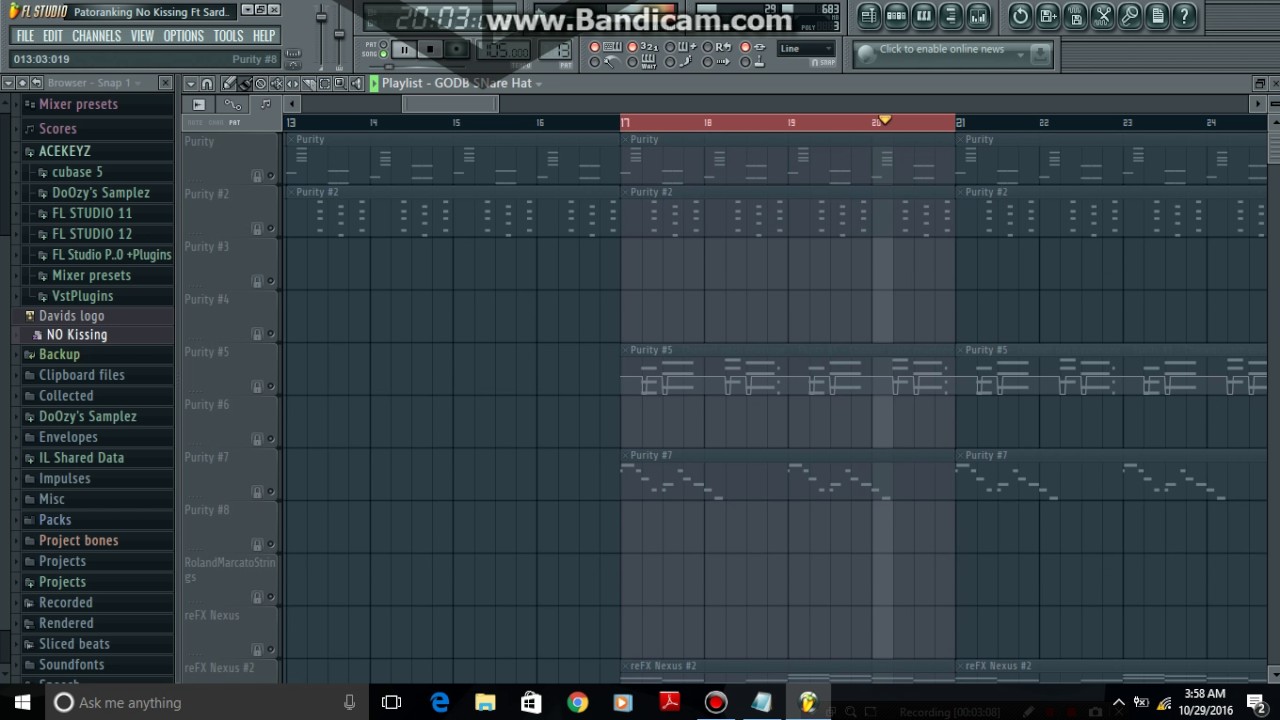Click the one-click recording microphone icon
Viewport: 1280px width, 720px height.
[x=1130, y=15]
